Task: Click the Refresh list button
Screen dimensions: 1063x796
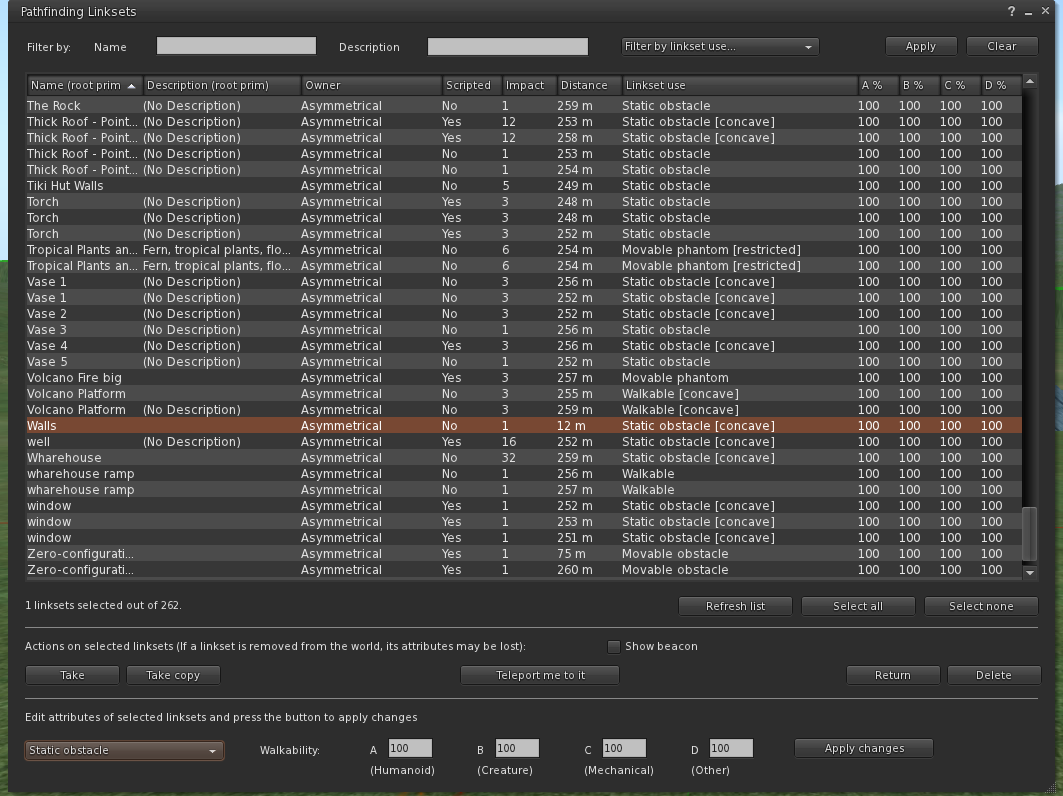Action: [x=736, y=606]
